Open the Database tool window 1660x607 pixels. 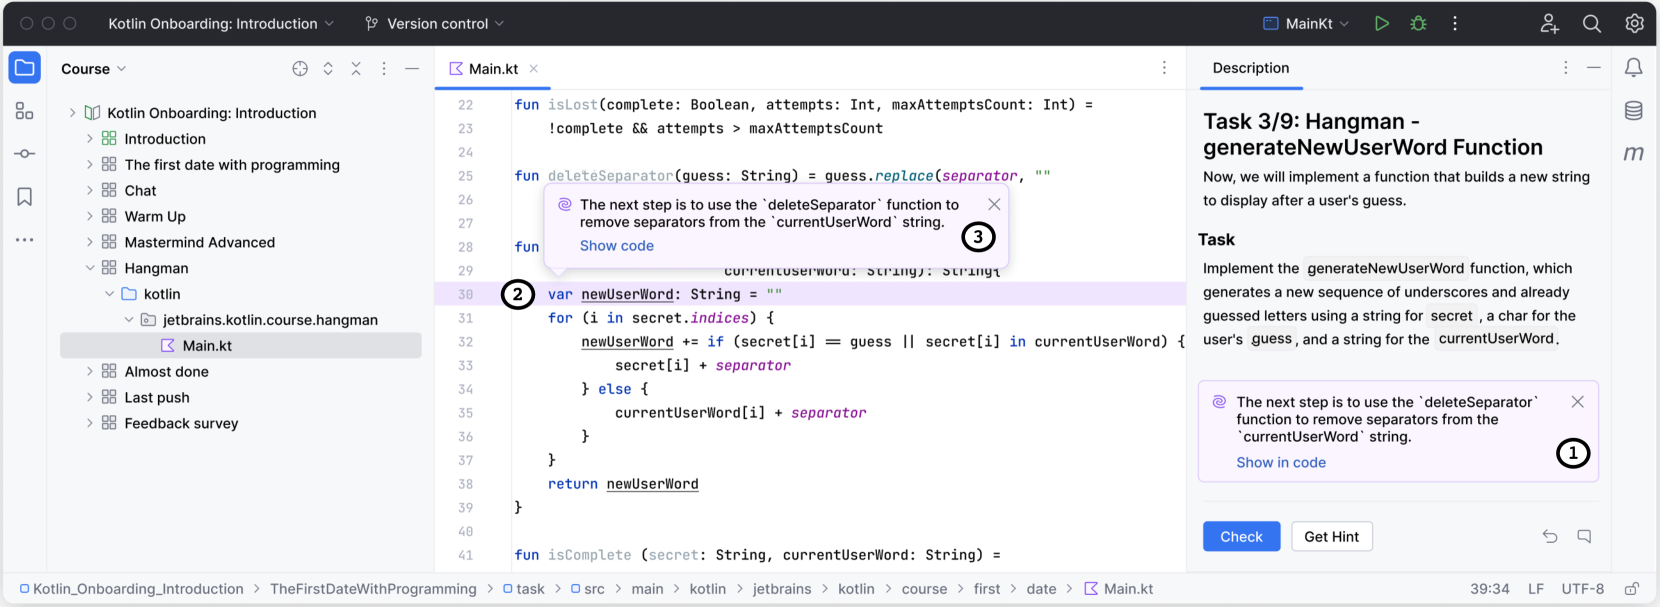(1633, 111)
